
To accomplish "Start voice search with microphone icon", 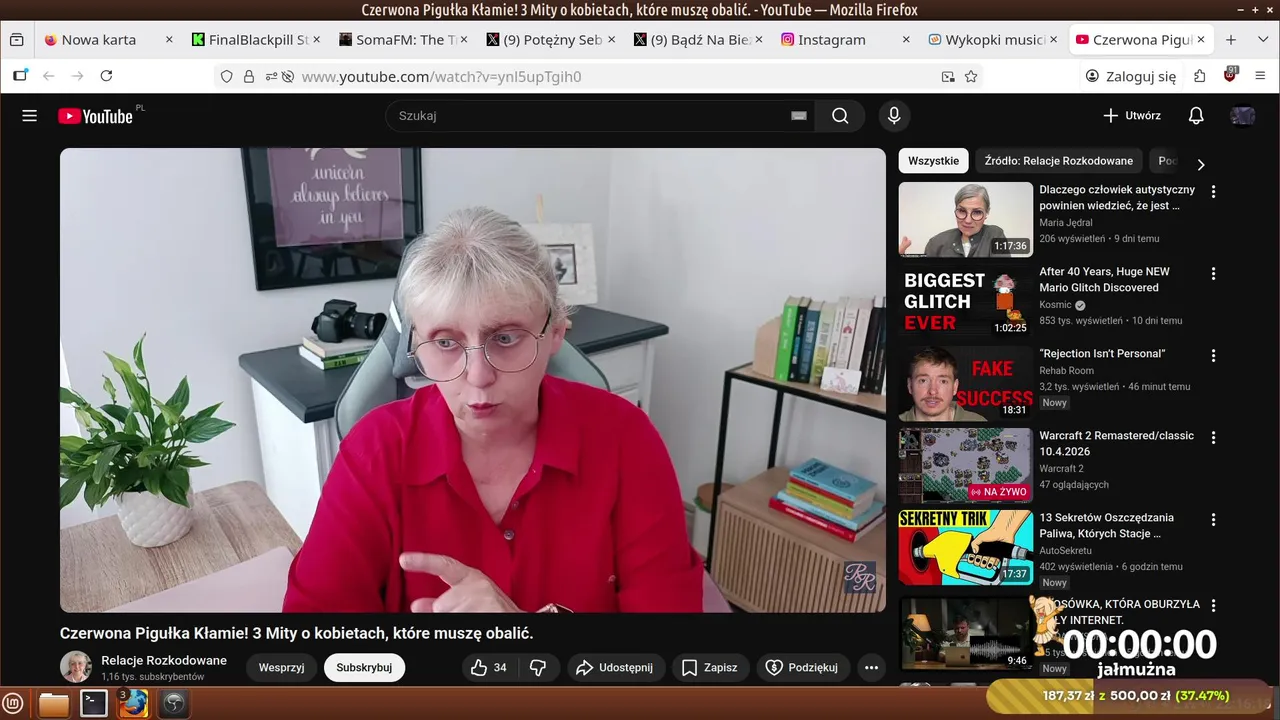I will click(894, 116).
